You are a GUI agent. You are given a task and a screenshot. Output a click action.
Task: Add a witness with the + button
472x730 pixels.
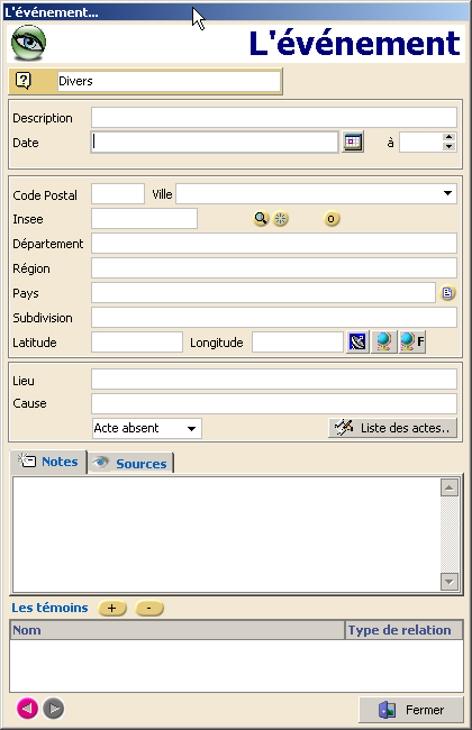(112, 608)
